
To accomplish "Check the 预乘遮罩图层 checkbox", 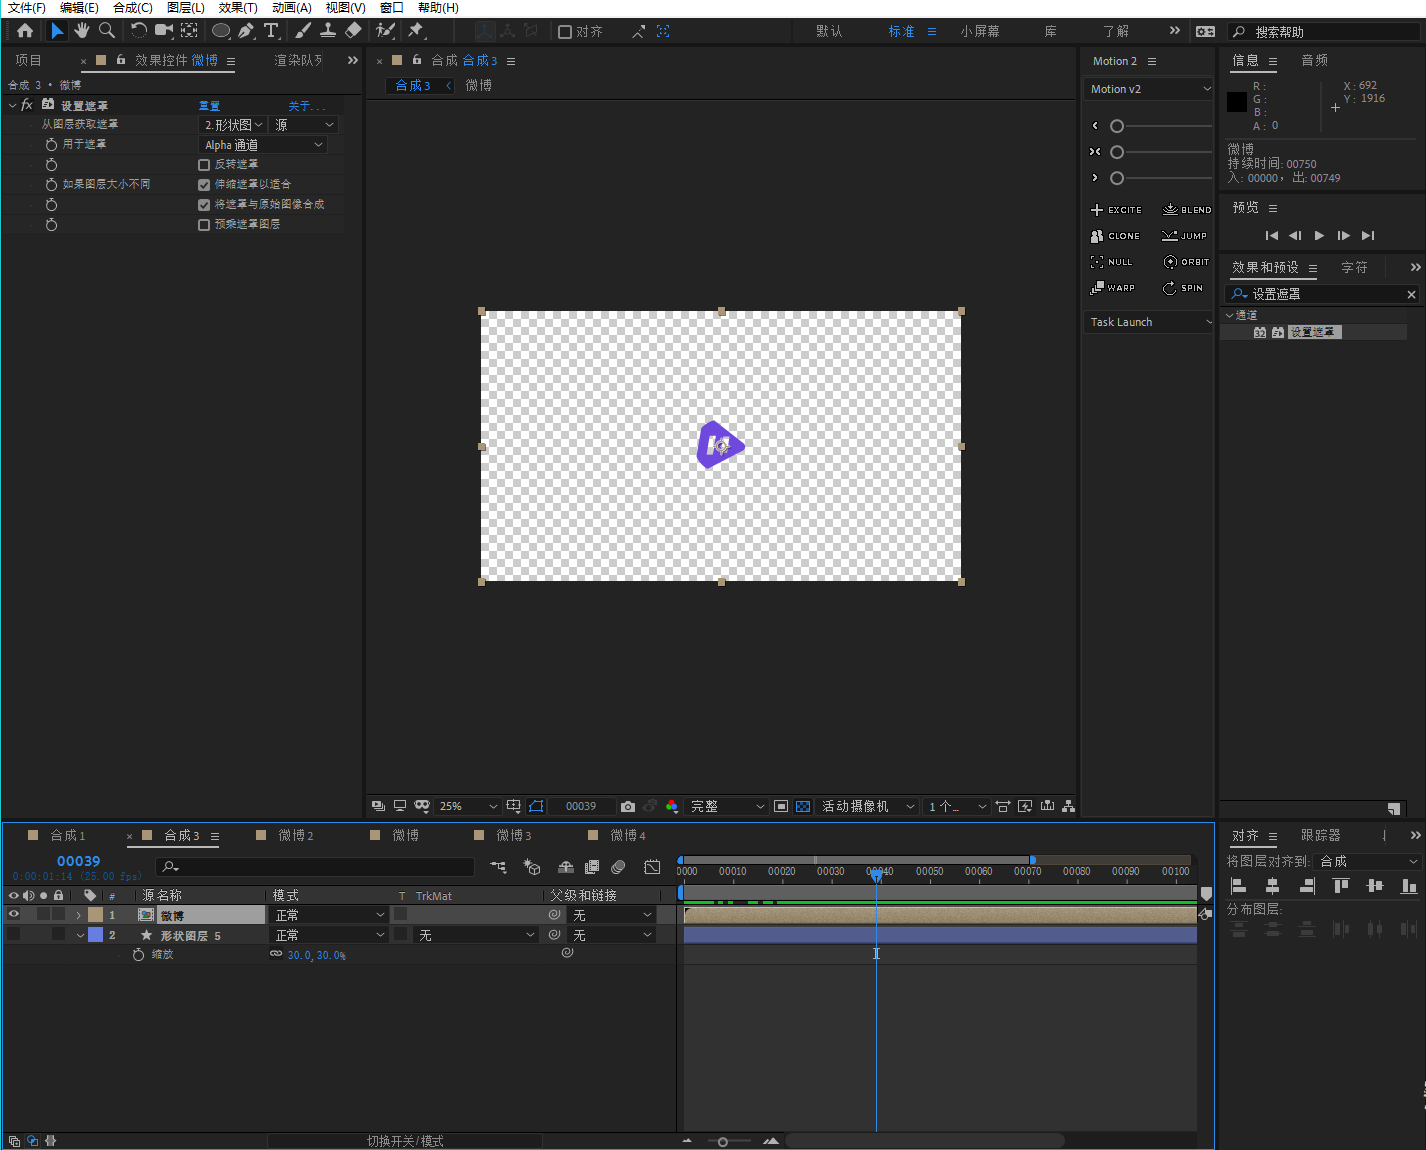I will click(x=204, y=225).
